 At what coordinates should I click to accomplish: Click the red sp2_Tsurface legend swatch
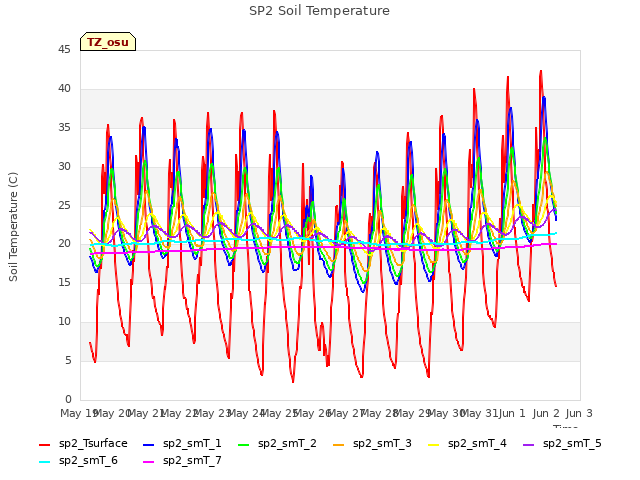click(44, 444)
